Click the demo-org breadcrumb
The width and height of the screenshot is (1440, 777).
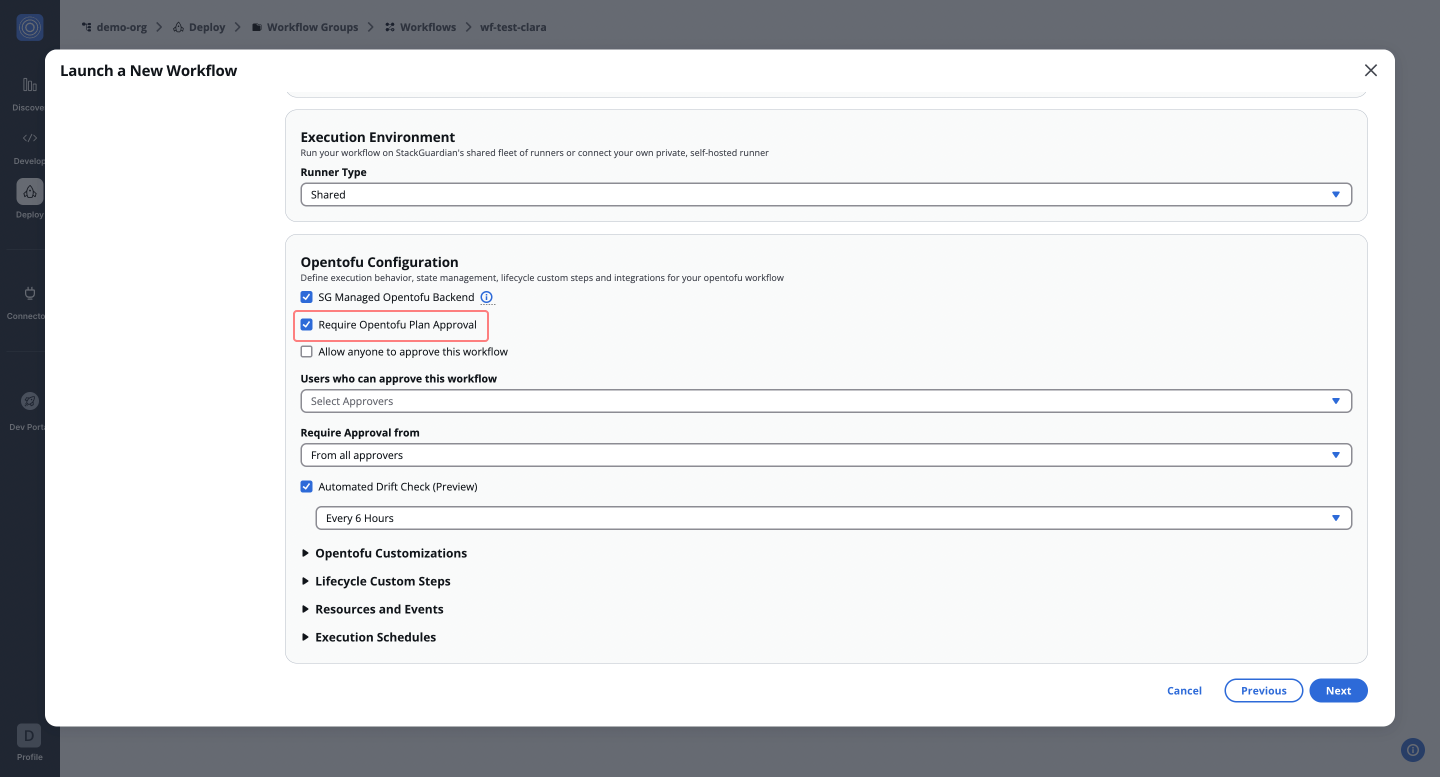click(x=114, y=27)
